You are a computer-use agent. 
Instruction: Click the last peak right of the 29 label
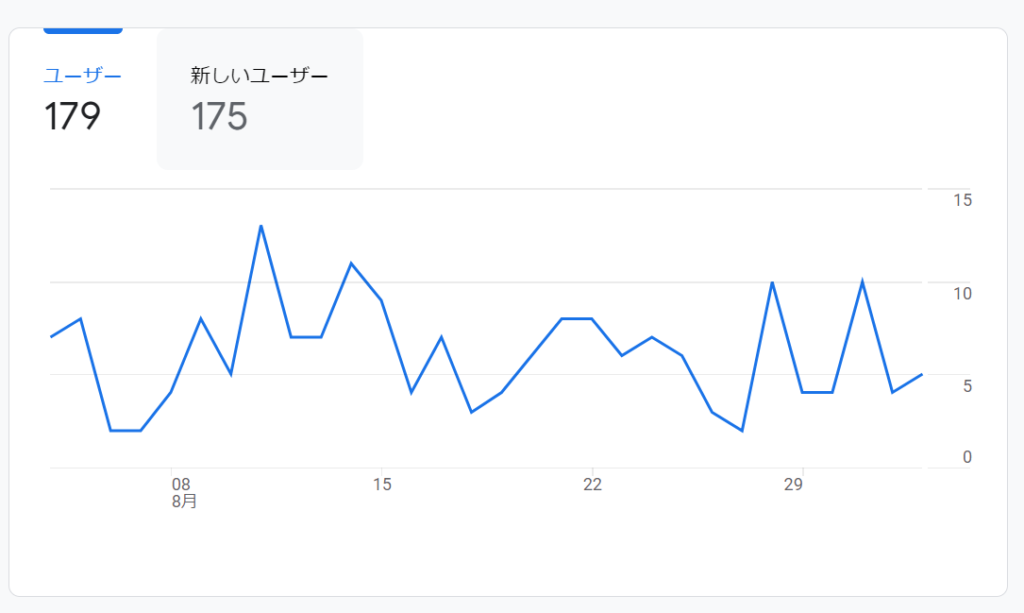(x=862, y=282)
